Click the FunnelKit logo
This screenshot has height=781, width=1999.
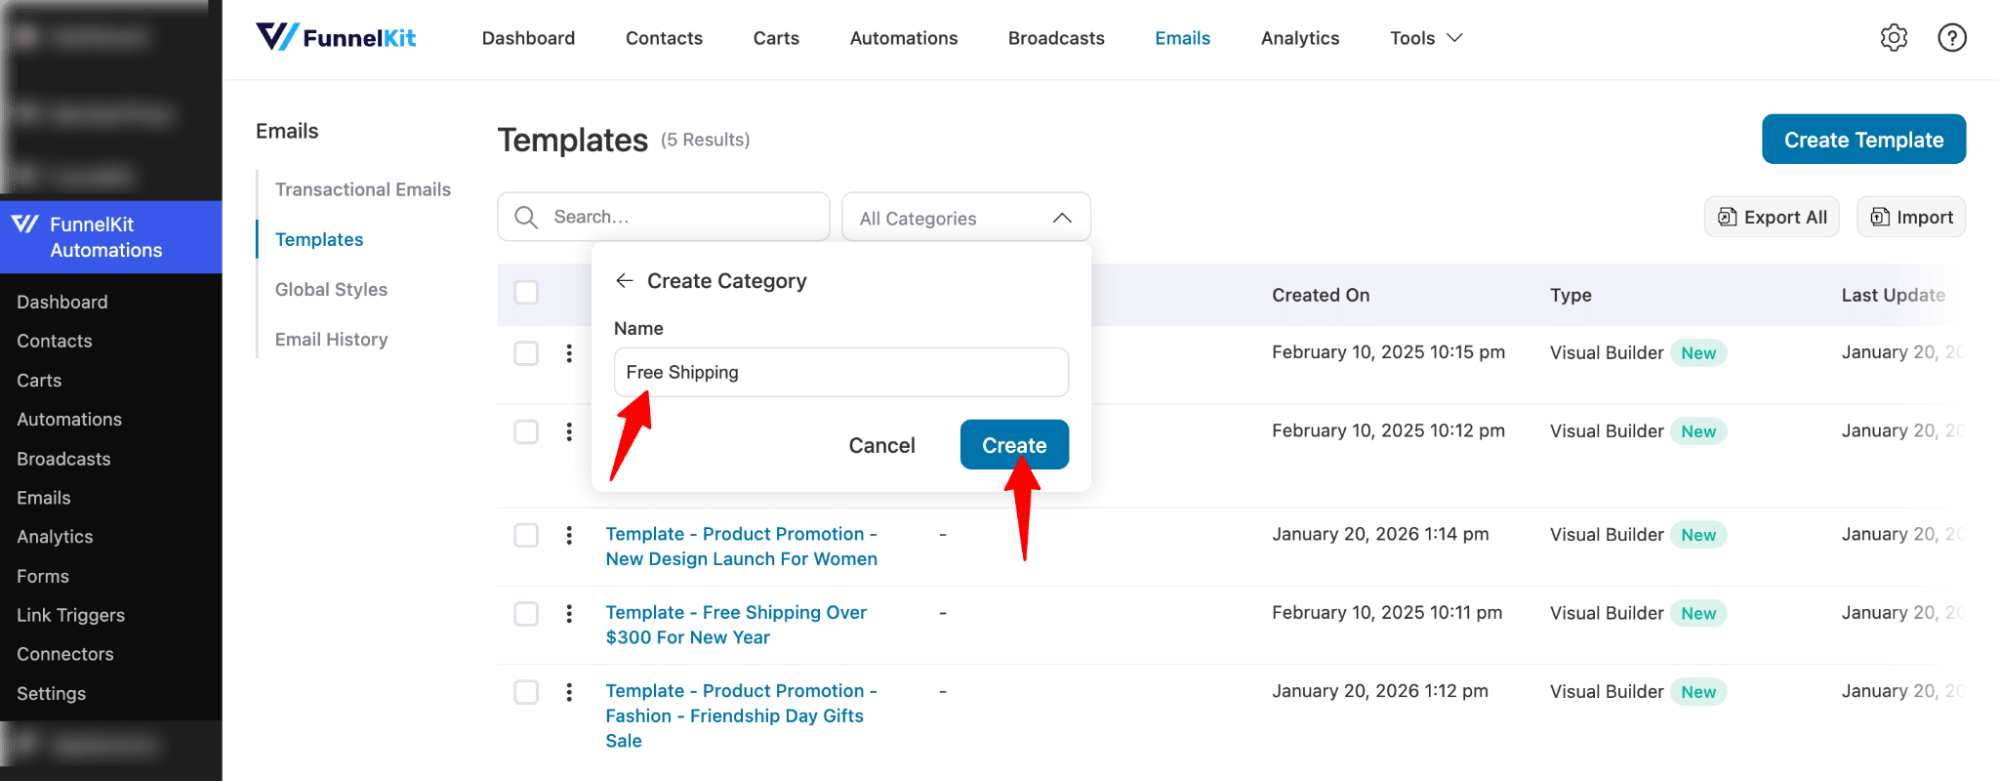336,38
